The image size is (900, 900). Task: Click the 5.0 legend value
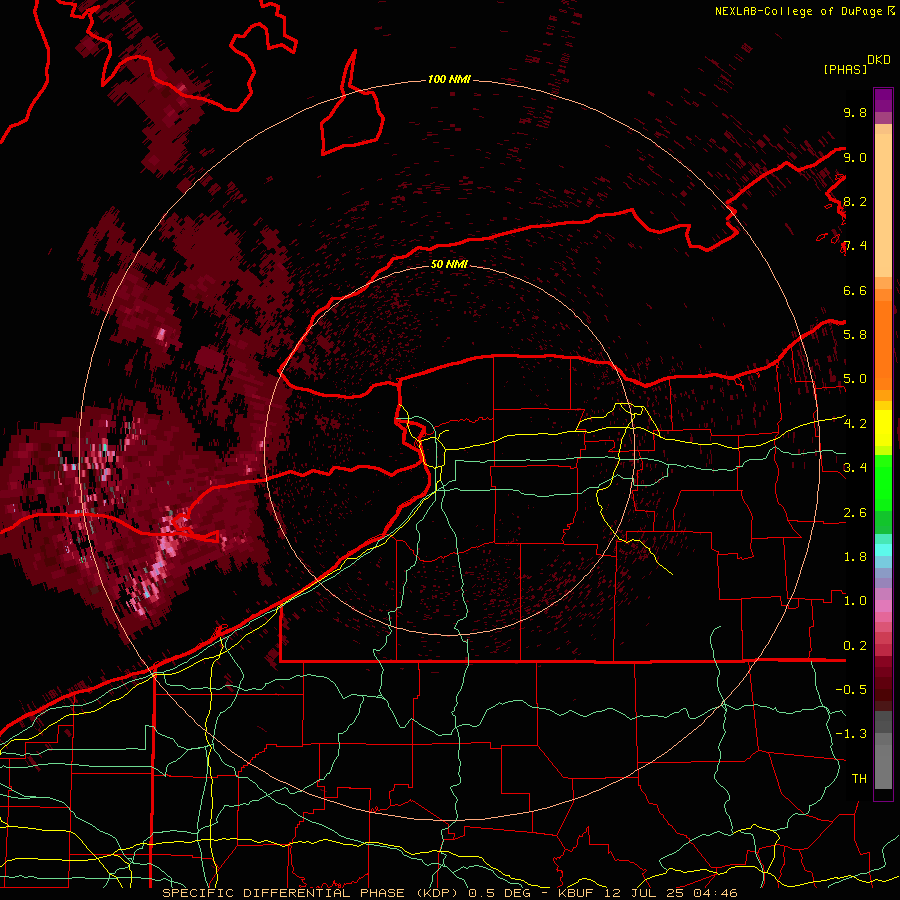point(855,379)
